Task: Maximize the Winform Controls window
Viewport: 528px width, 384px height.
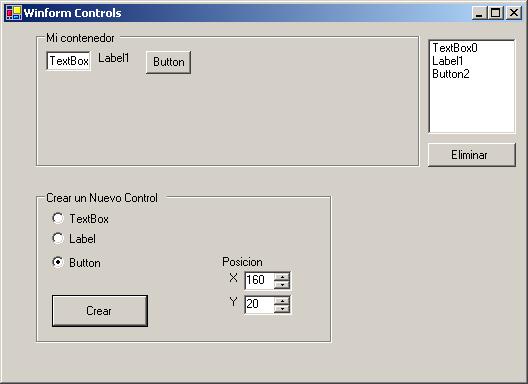Action: click(495, 13)
